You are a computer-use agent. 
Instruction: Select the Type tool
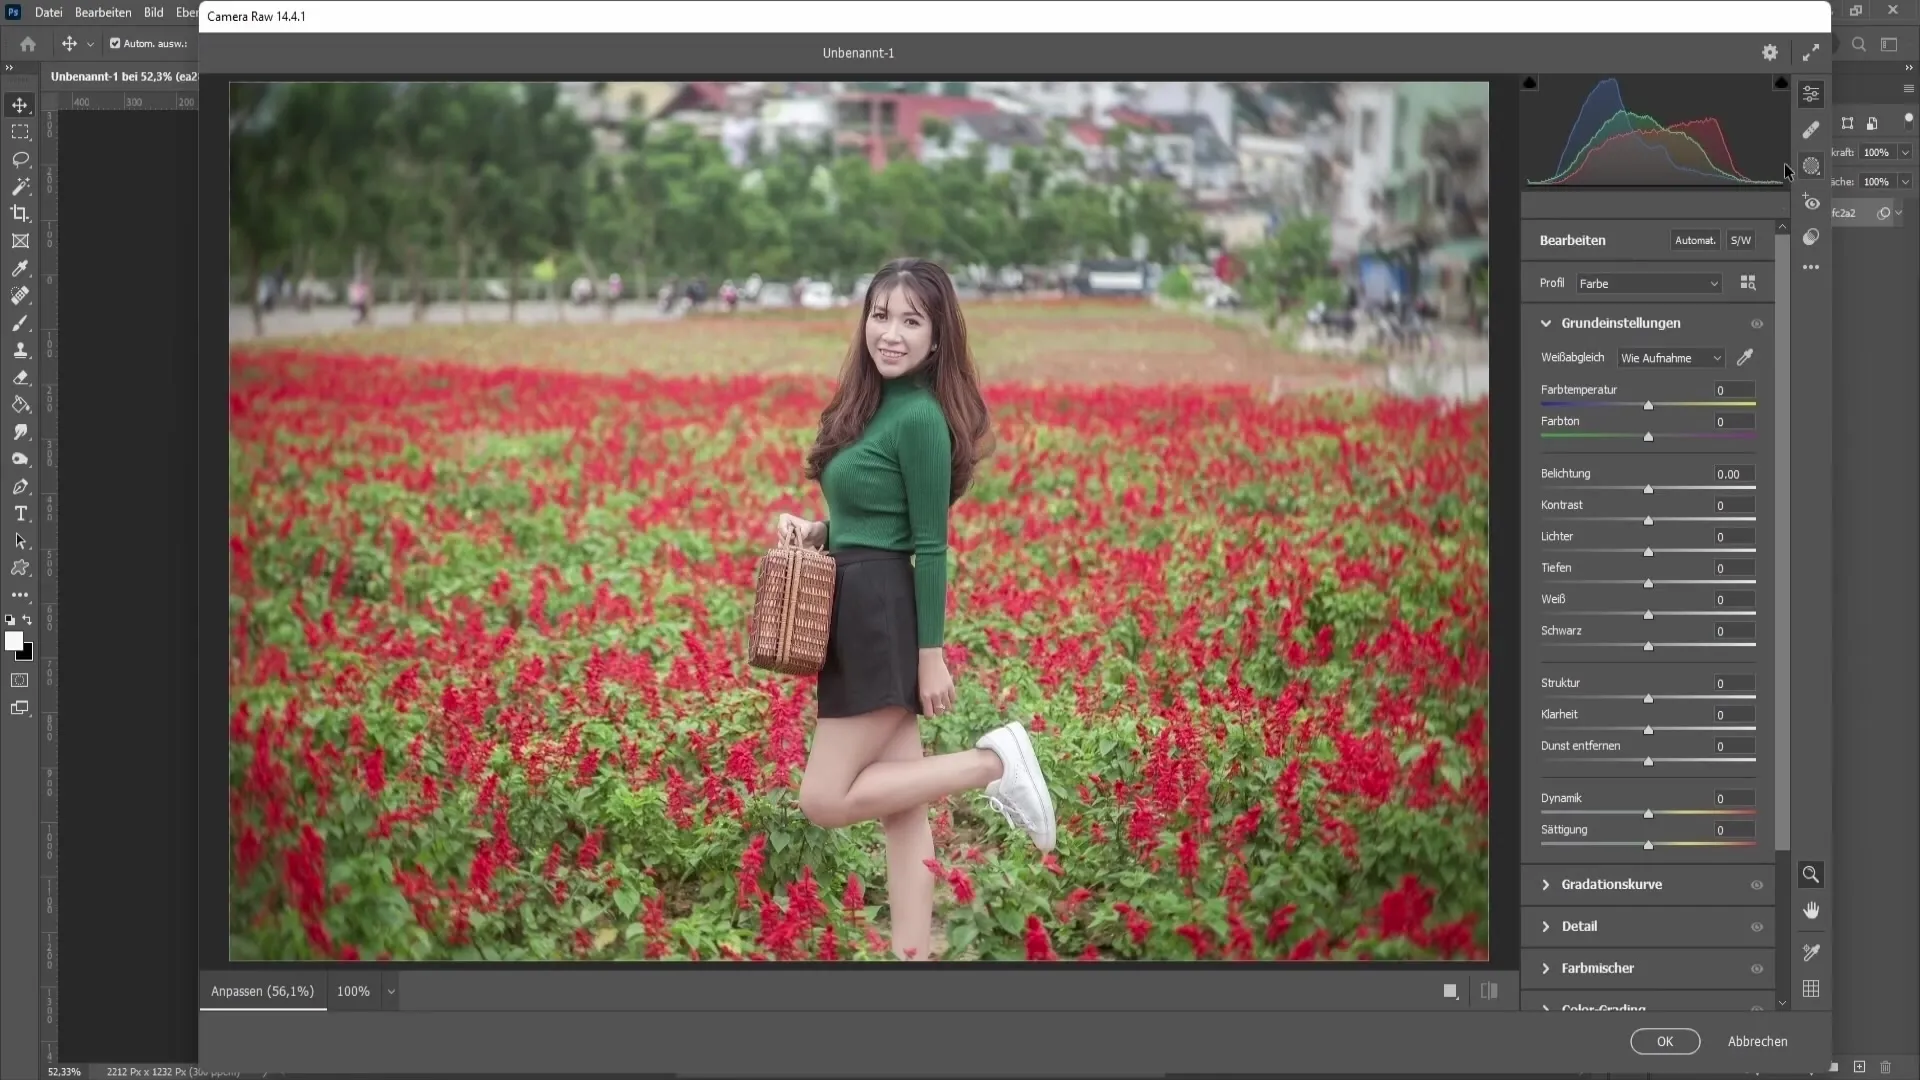coord(20,513)
